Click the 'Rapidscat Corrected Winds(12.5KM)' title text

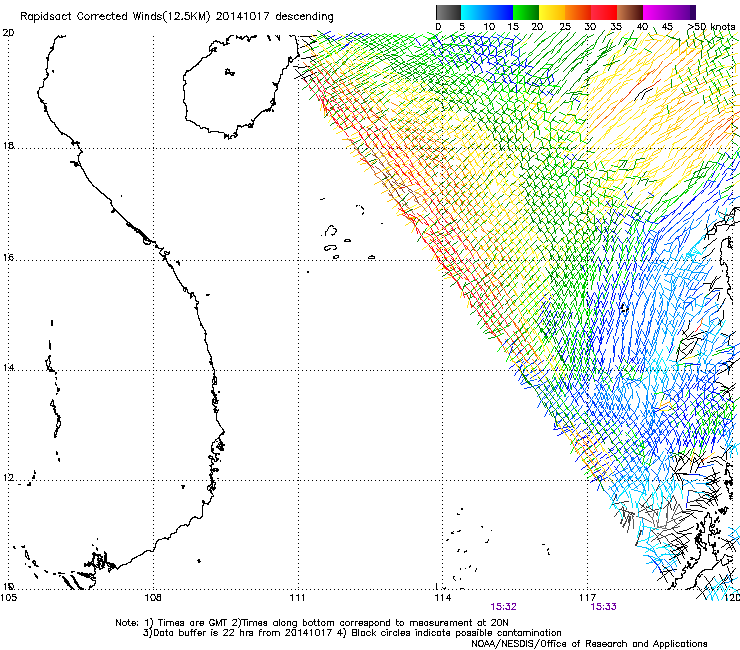pyautogui.click(x=115, y=17)
